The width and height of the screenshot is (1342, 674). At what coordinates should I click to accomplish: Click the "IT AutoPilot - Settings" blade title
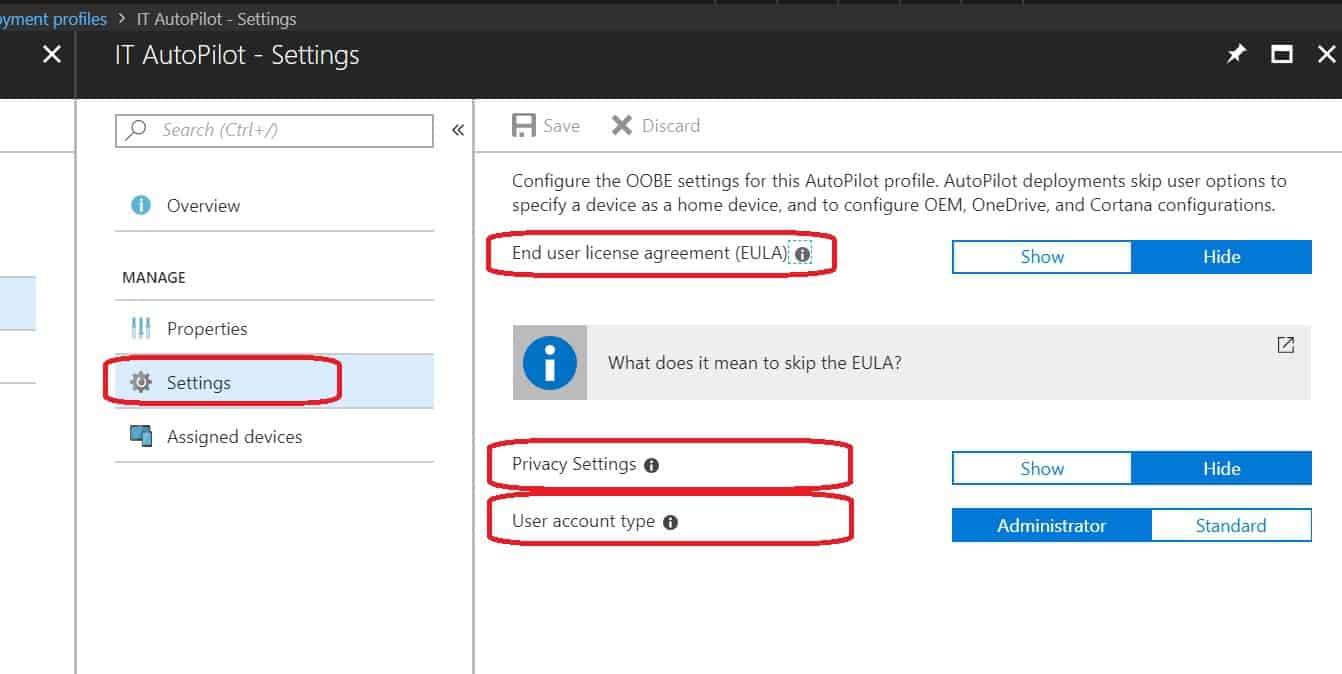(x=237, y=55)
